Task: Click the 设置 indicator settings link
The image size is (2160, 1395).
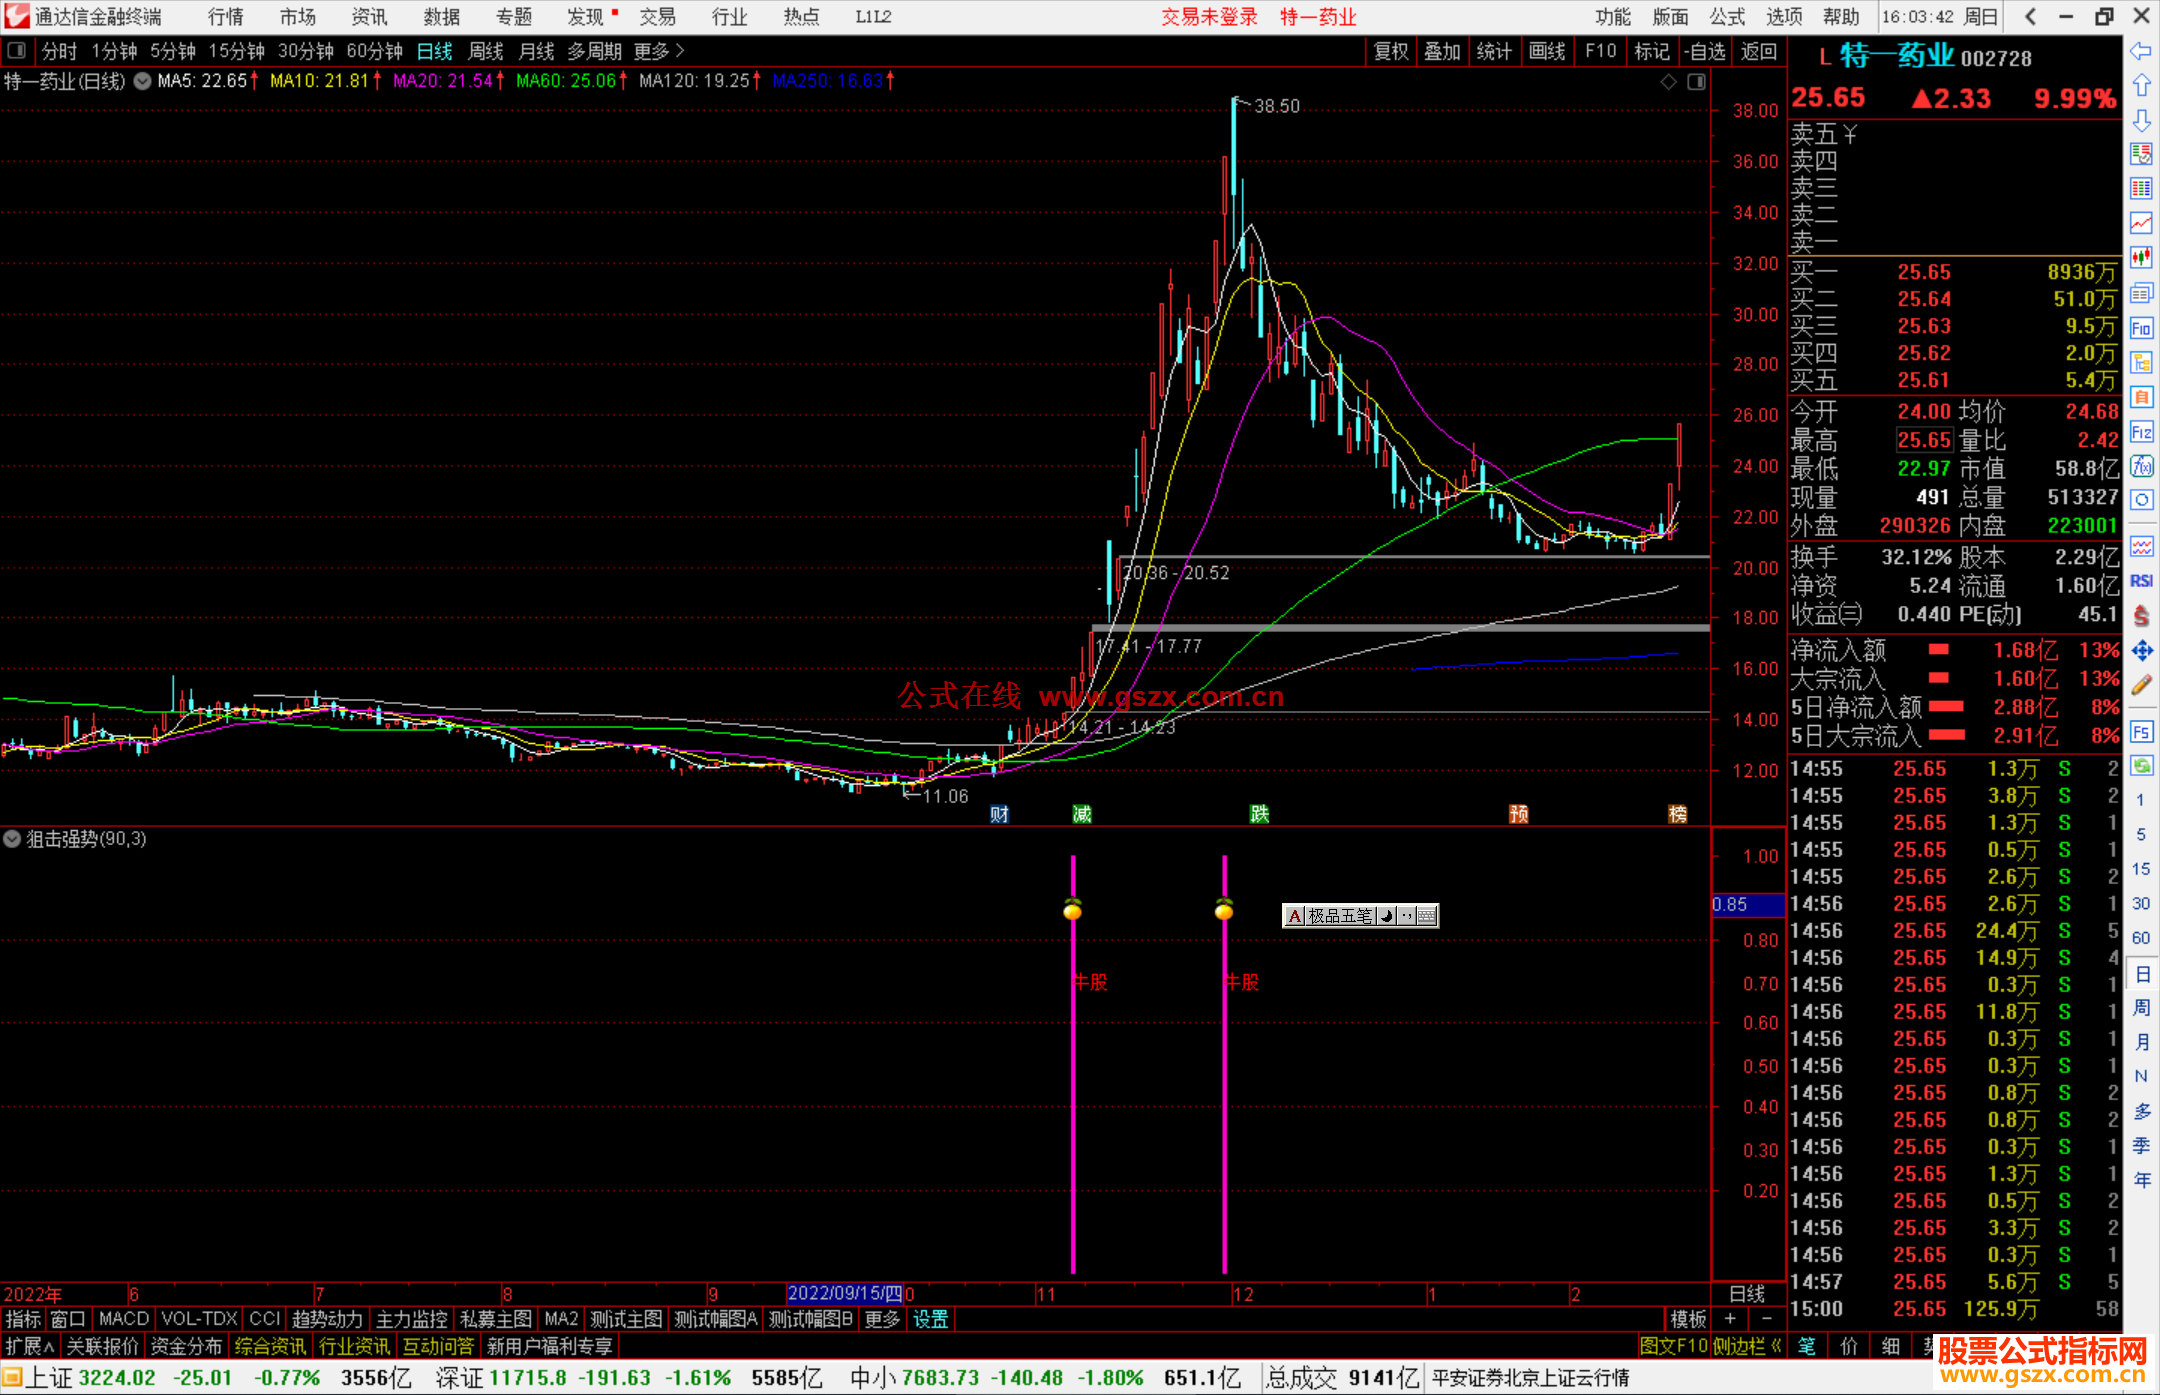Action: click(930, 1319)
